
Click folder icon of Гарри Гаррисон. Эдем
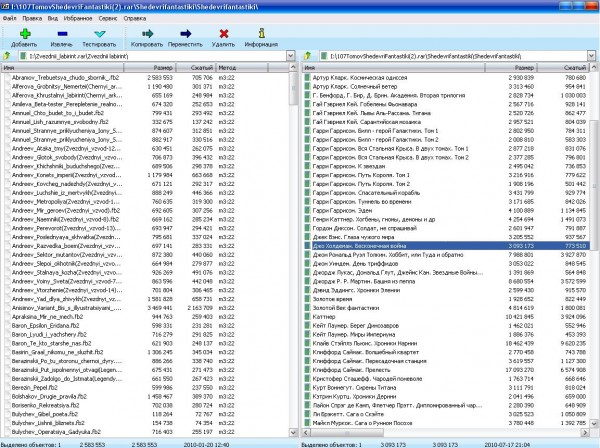click(x=307, y=210)
